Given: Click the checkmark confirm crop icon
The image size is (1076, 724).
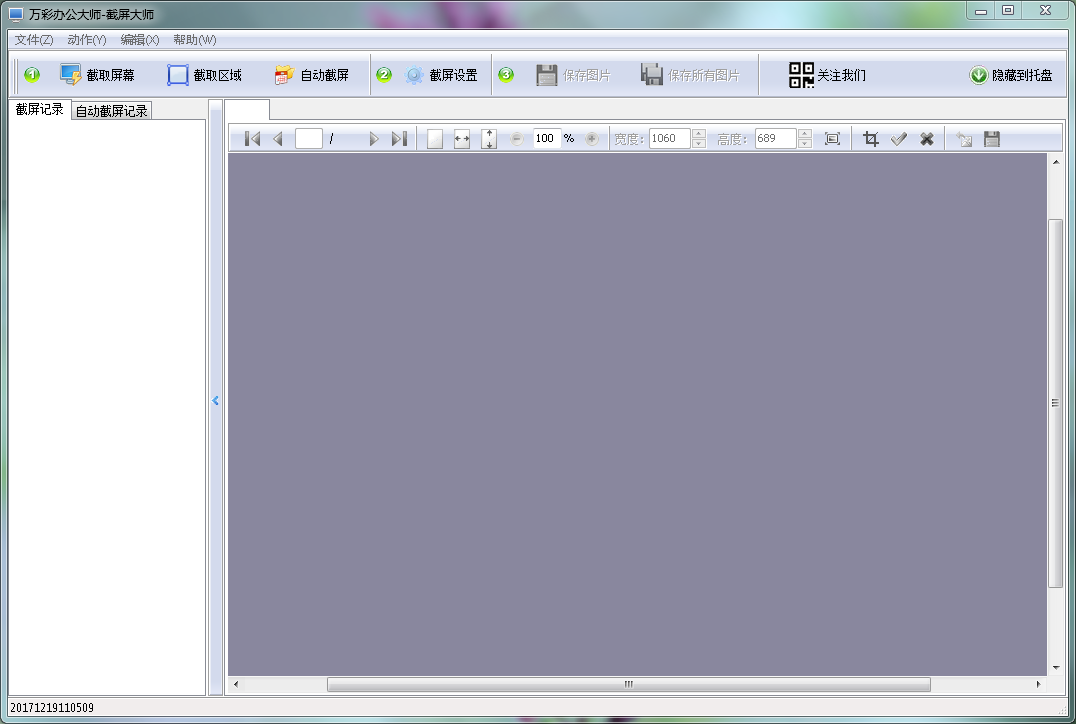Looking at the screenshot, I should pyautogui.click(x=899, y=139).
